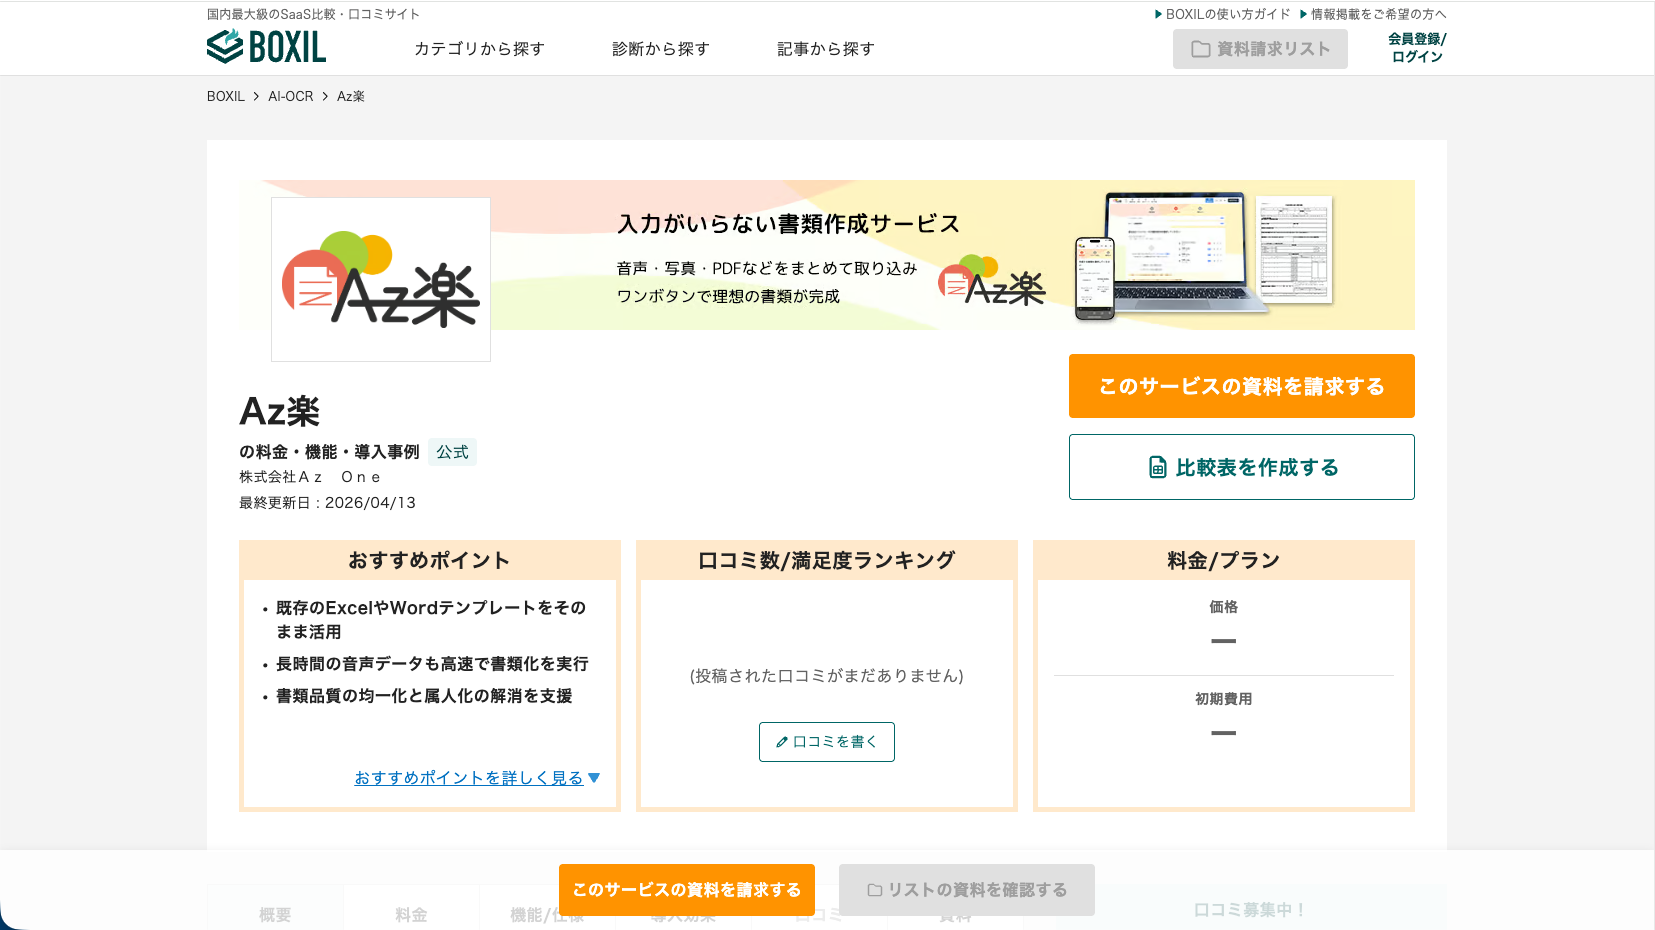
Task: Click the folder icon on 資料請求リスト button
Action: [x=1199, y=48]
